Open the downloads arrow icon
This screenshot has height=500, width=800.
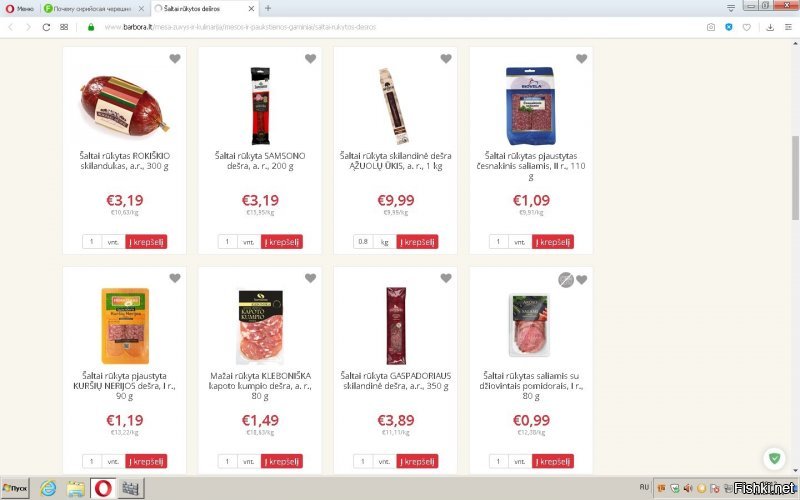pos(770,27)
